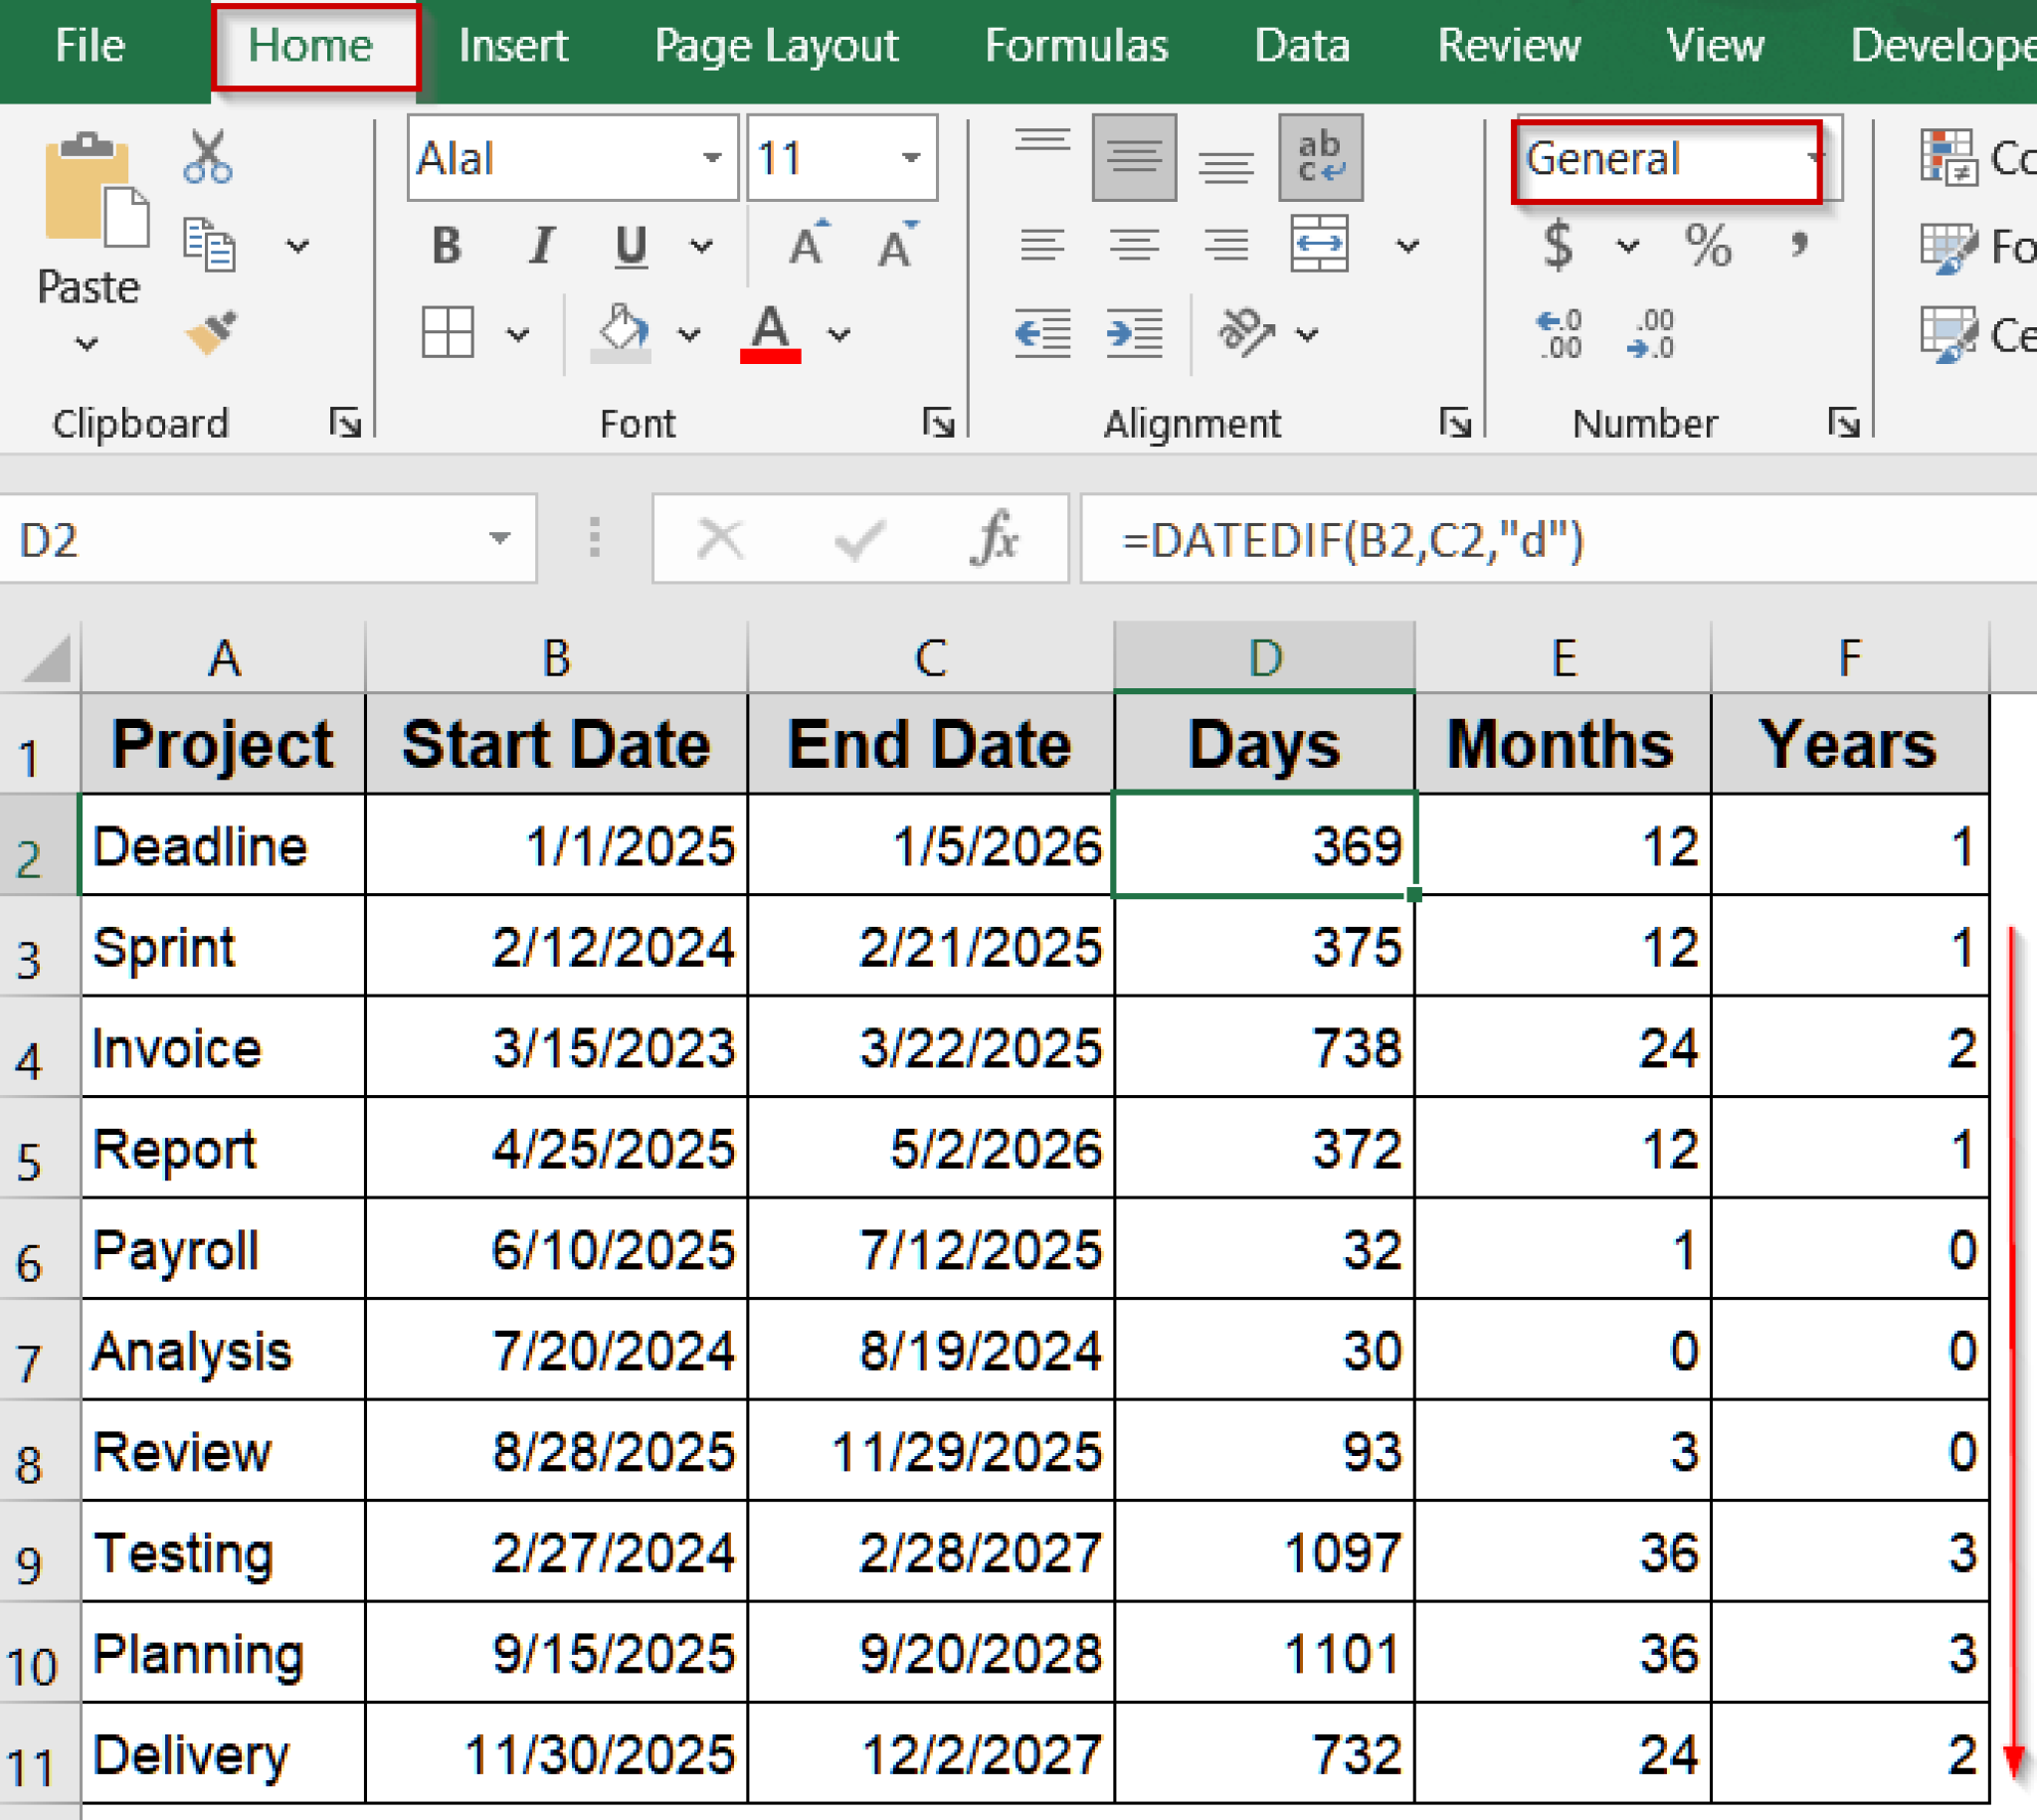Expand the General number format dropdown
Screen dimensions: 2037x1820
[x=1812, y=158]
